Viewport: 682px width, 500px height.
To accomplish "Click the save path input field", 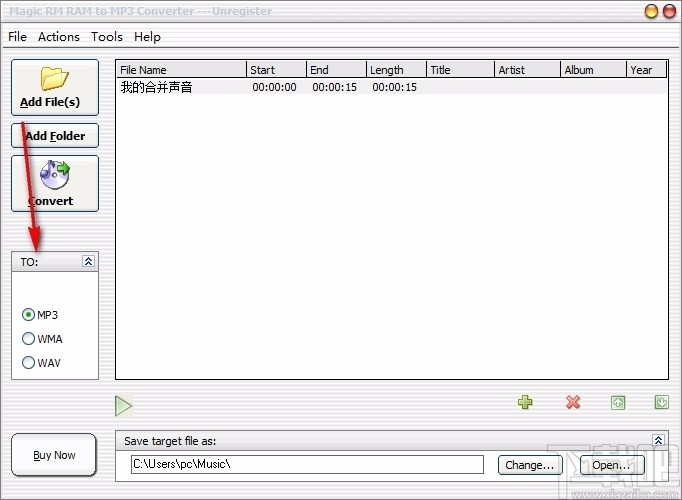I will [307, 464].
